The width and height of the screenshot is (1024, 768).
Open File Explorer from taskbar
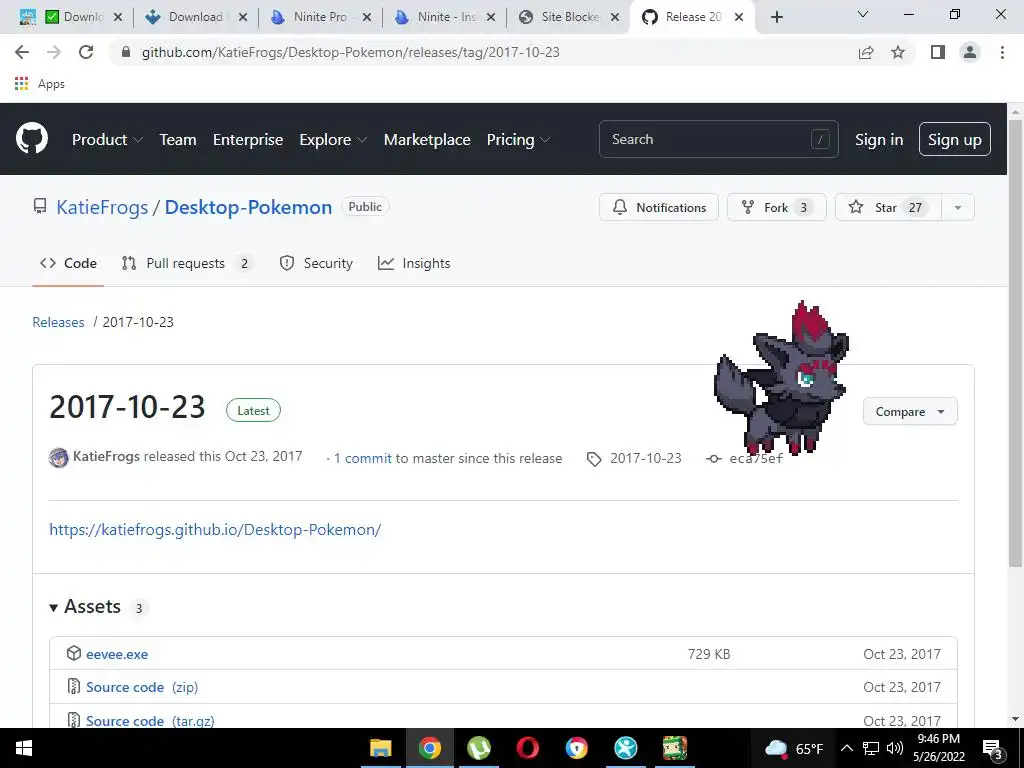pyautogui.click(x=380, y=748)
